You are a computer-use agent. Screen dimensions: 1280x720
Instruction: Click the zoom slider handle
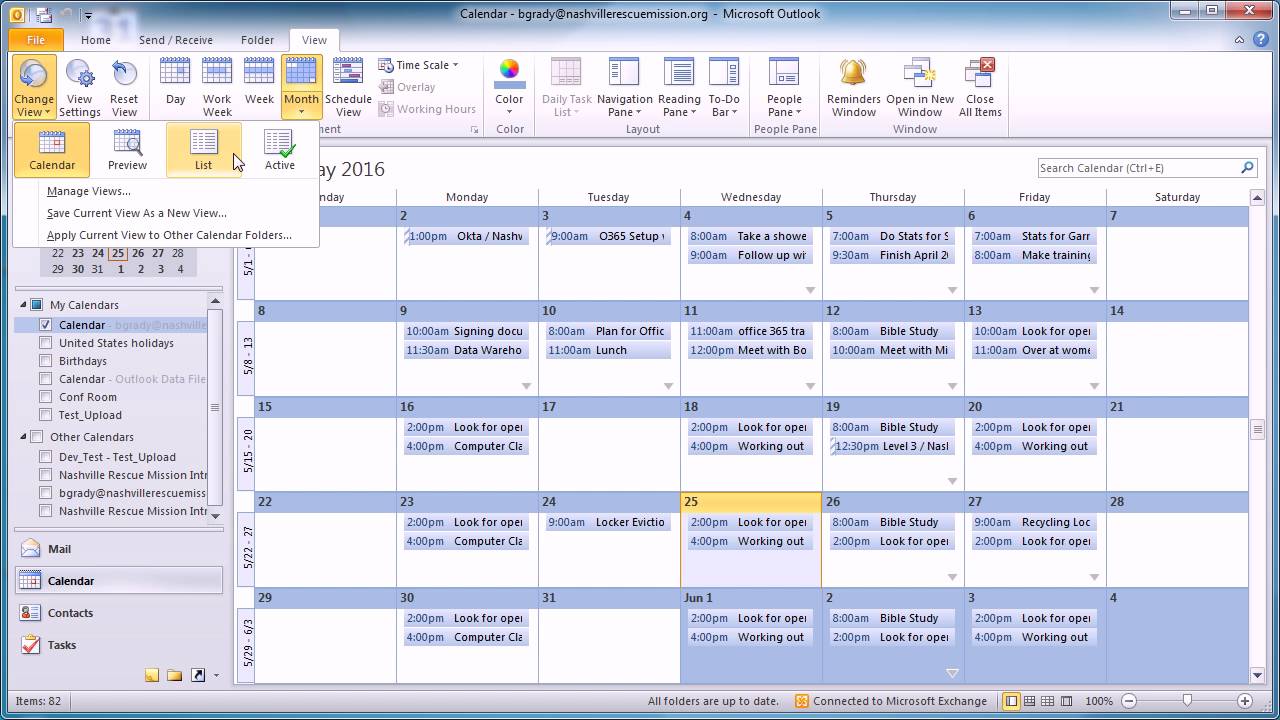1187,701
